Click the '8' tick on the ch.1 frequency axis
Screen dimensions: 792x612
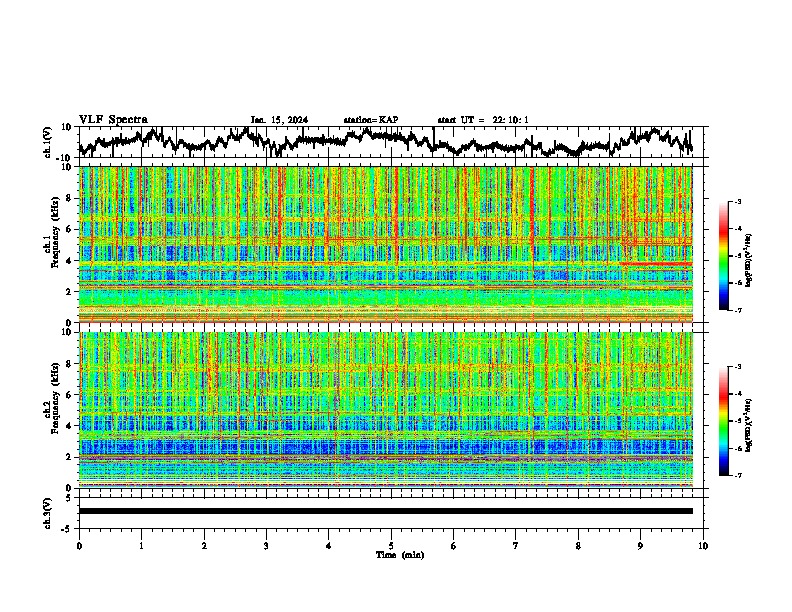(68, 198)
